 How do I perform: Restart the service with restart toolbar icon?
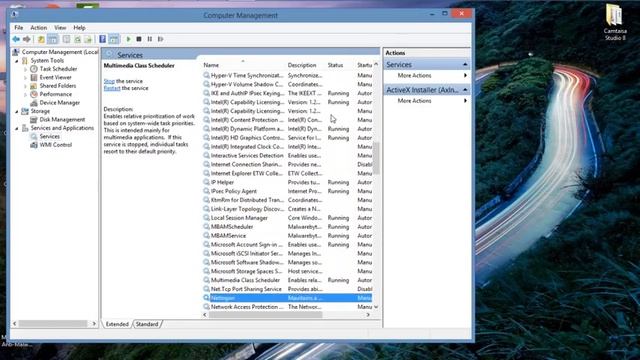tap(161, 39)
